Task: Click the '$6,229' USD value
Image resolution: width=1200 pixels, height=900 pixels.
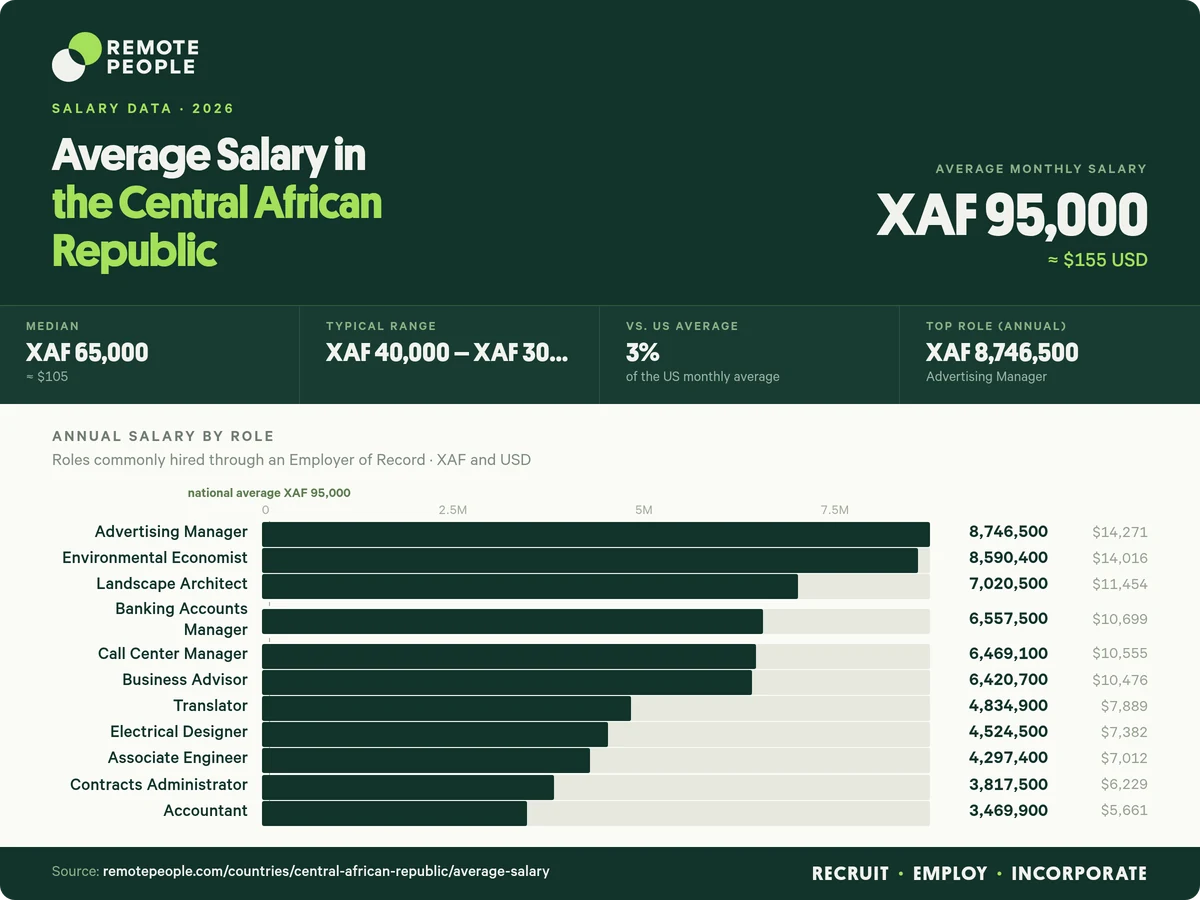Action: coord(1124,785)
